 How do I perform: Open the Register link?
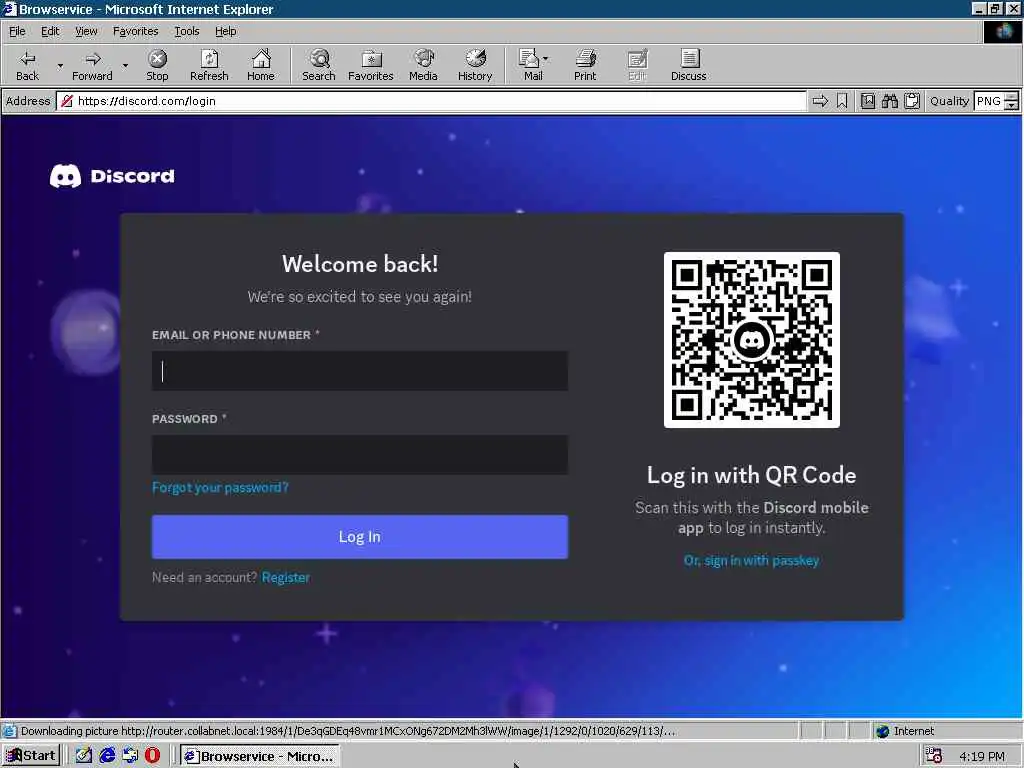285,577
